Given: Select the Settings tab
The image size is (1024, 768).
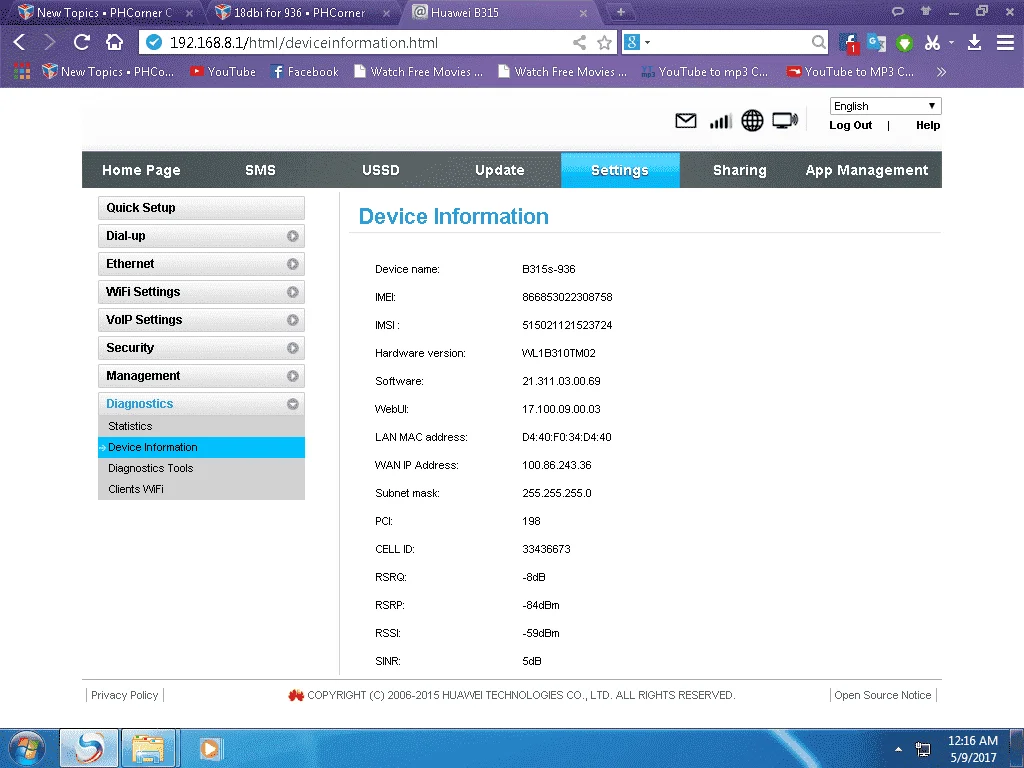Looking at the screenshot, I should pos(620,170).
